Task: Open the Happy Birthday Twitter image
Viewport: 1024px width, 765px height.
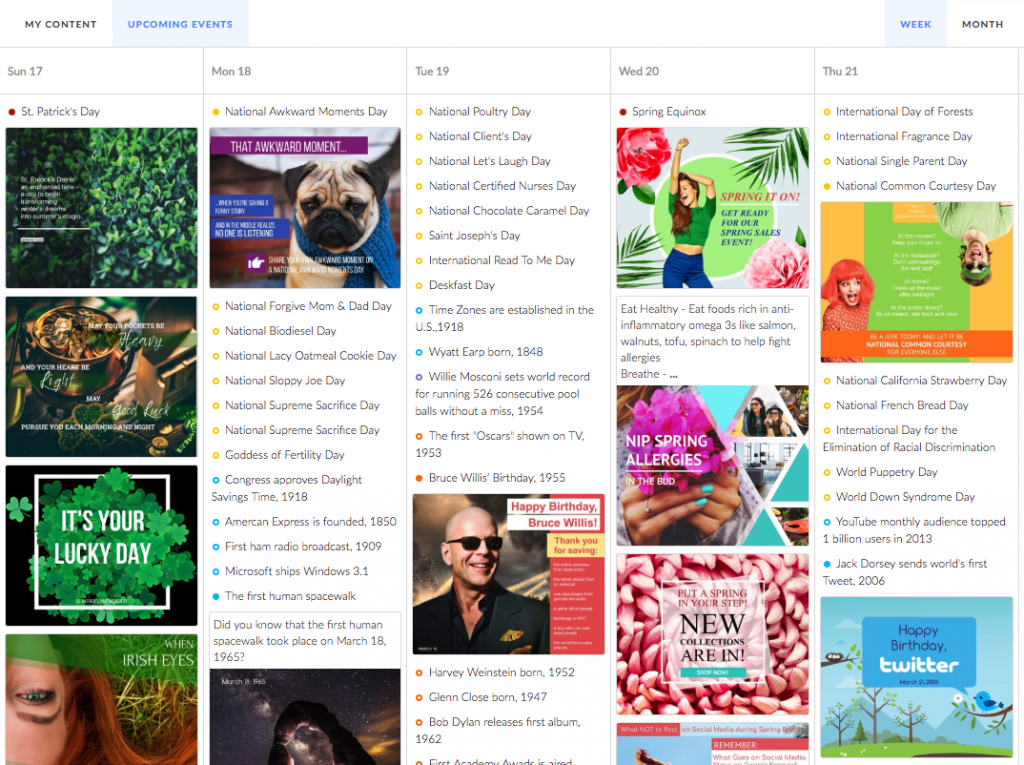Action: click(x=916, y=677)
